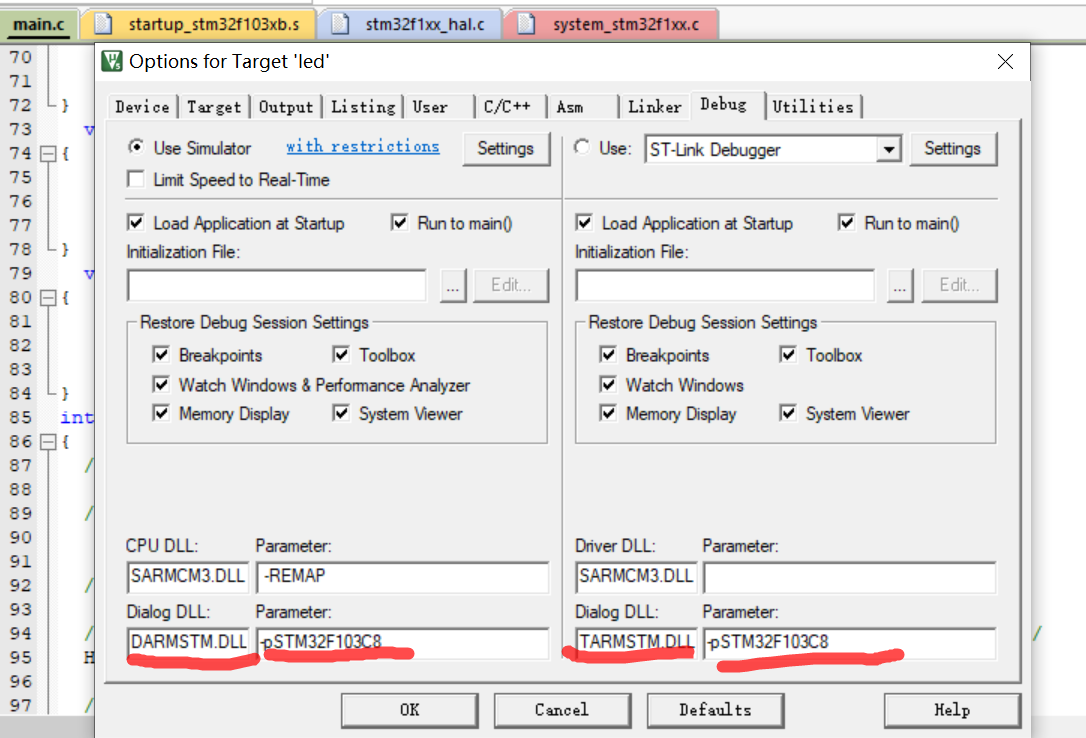Open simulator Settings button
1086x738 pixels.
click(x=506, y=148)
